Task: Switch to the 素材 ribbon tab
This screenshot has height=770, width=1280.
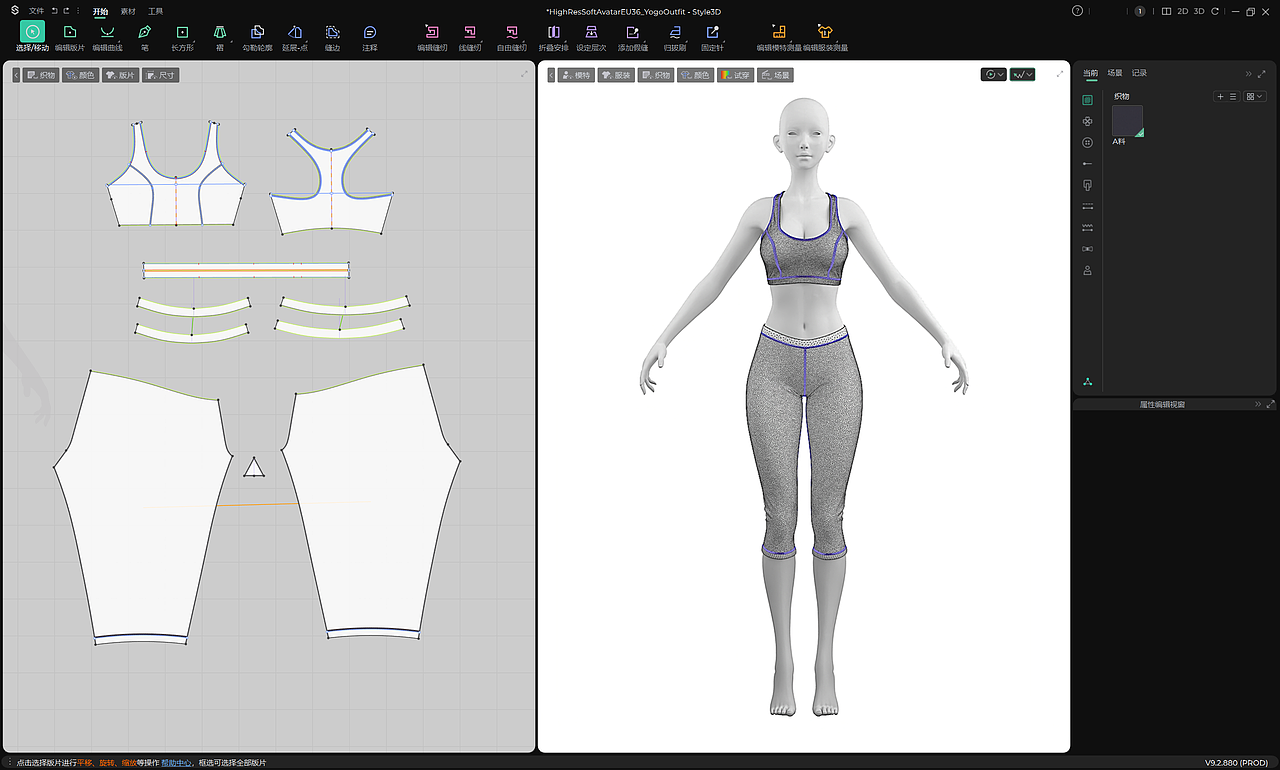Action: [128, 11]
